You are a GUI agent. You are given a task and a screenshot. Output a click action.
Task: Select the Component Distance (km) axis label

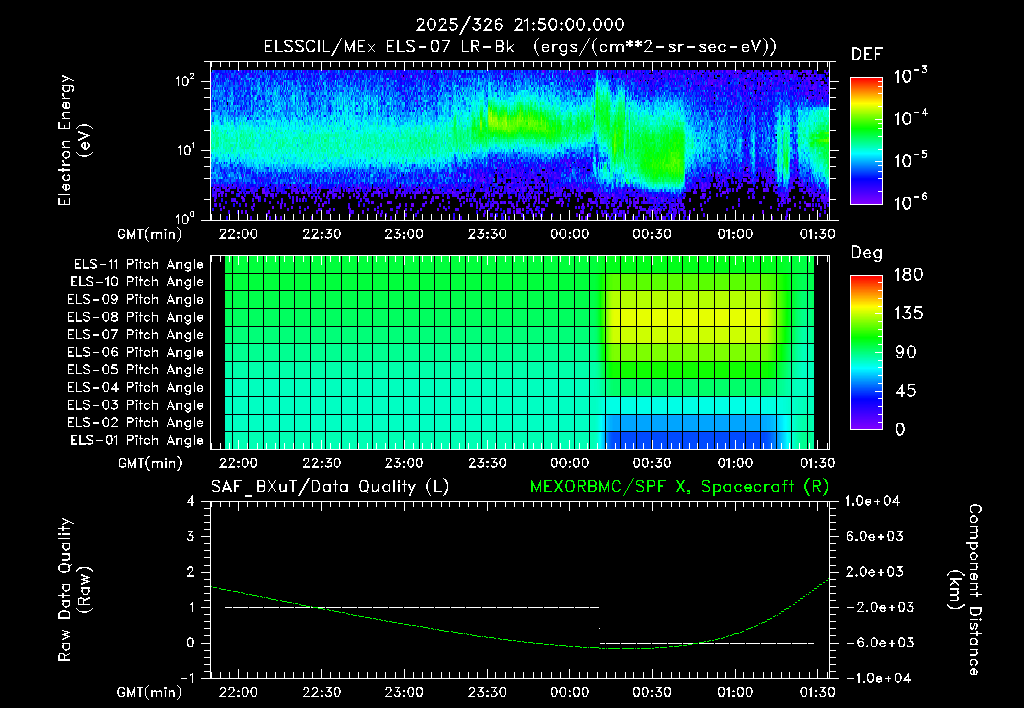965,590
